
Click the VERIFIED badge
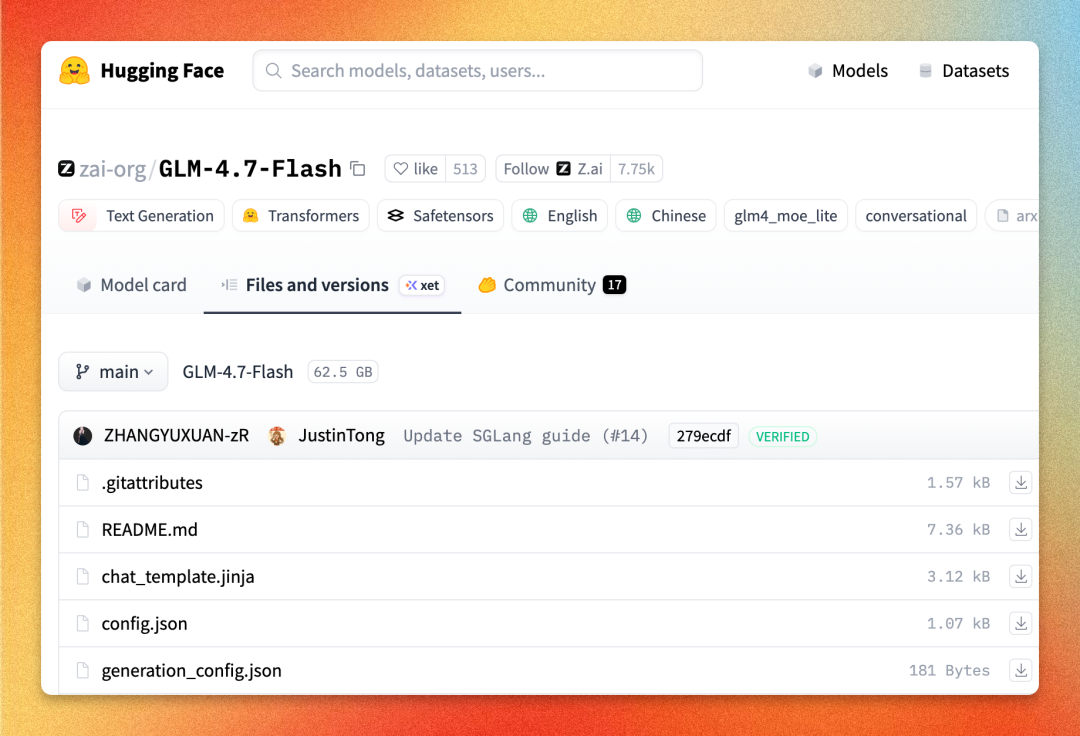pos(782,437)
